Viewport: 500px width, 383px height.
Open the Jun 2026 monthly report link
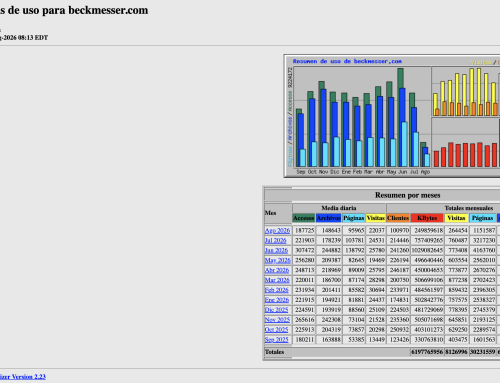tap(276, 250)
